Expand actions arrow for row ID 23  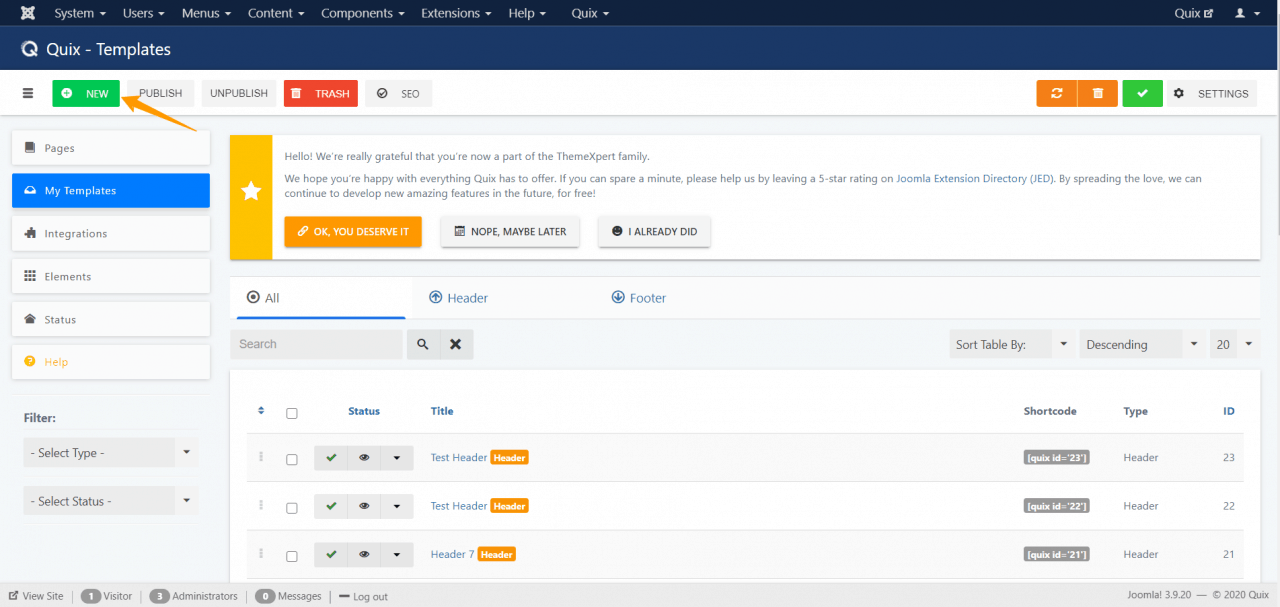click(397, 458)
